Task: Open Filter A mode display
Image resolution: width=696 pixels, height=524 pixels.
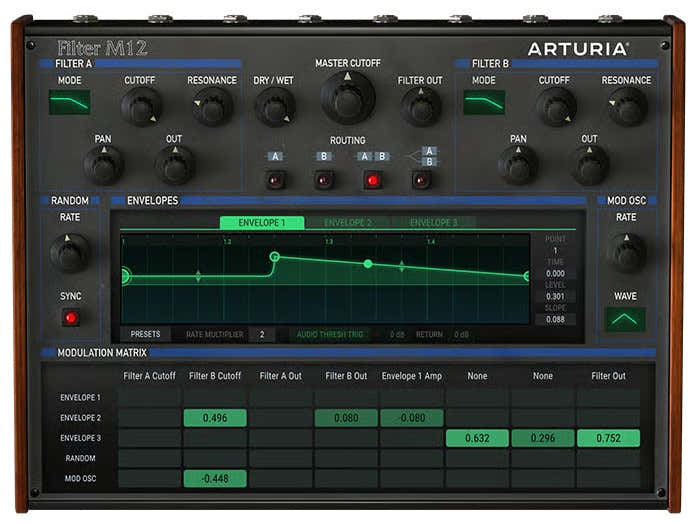Action: click(x=70, y=102)
